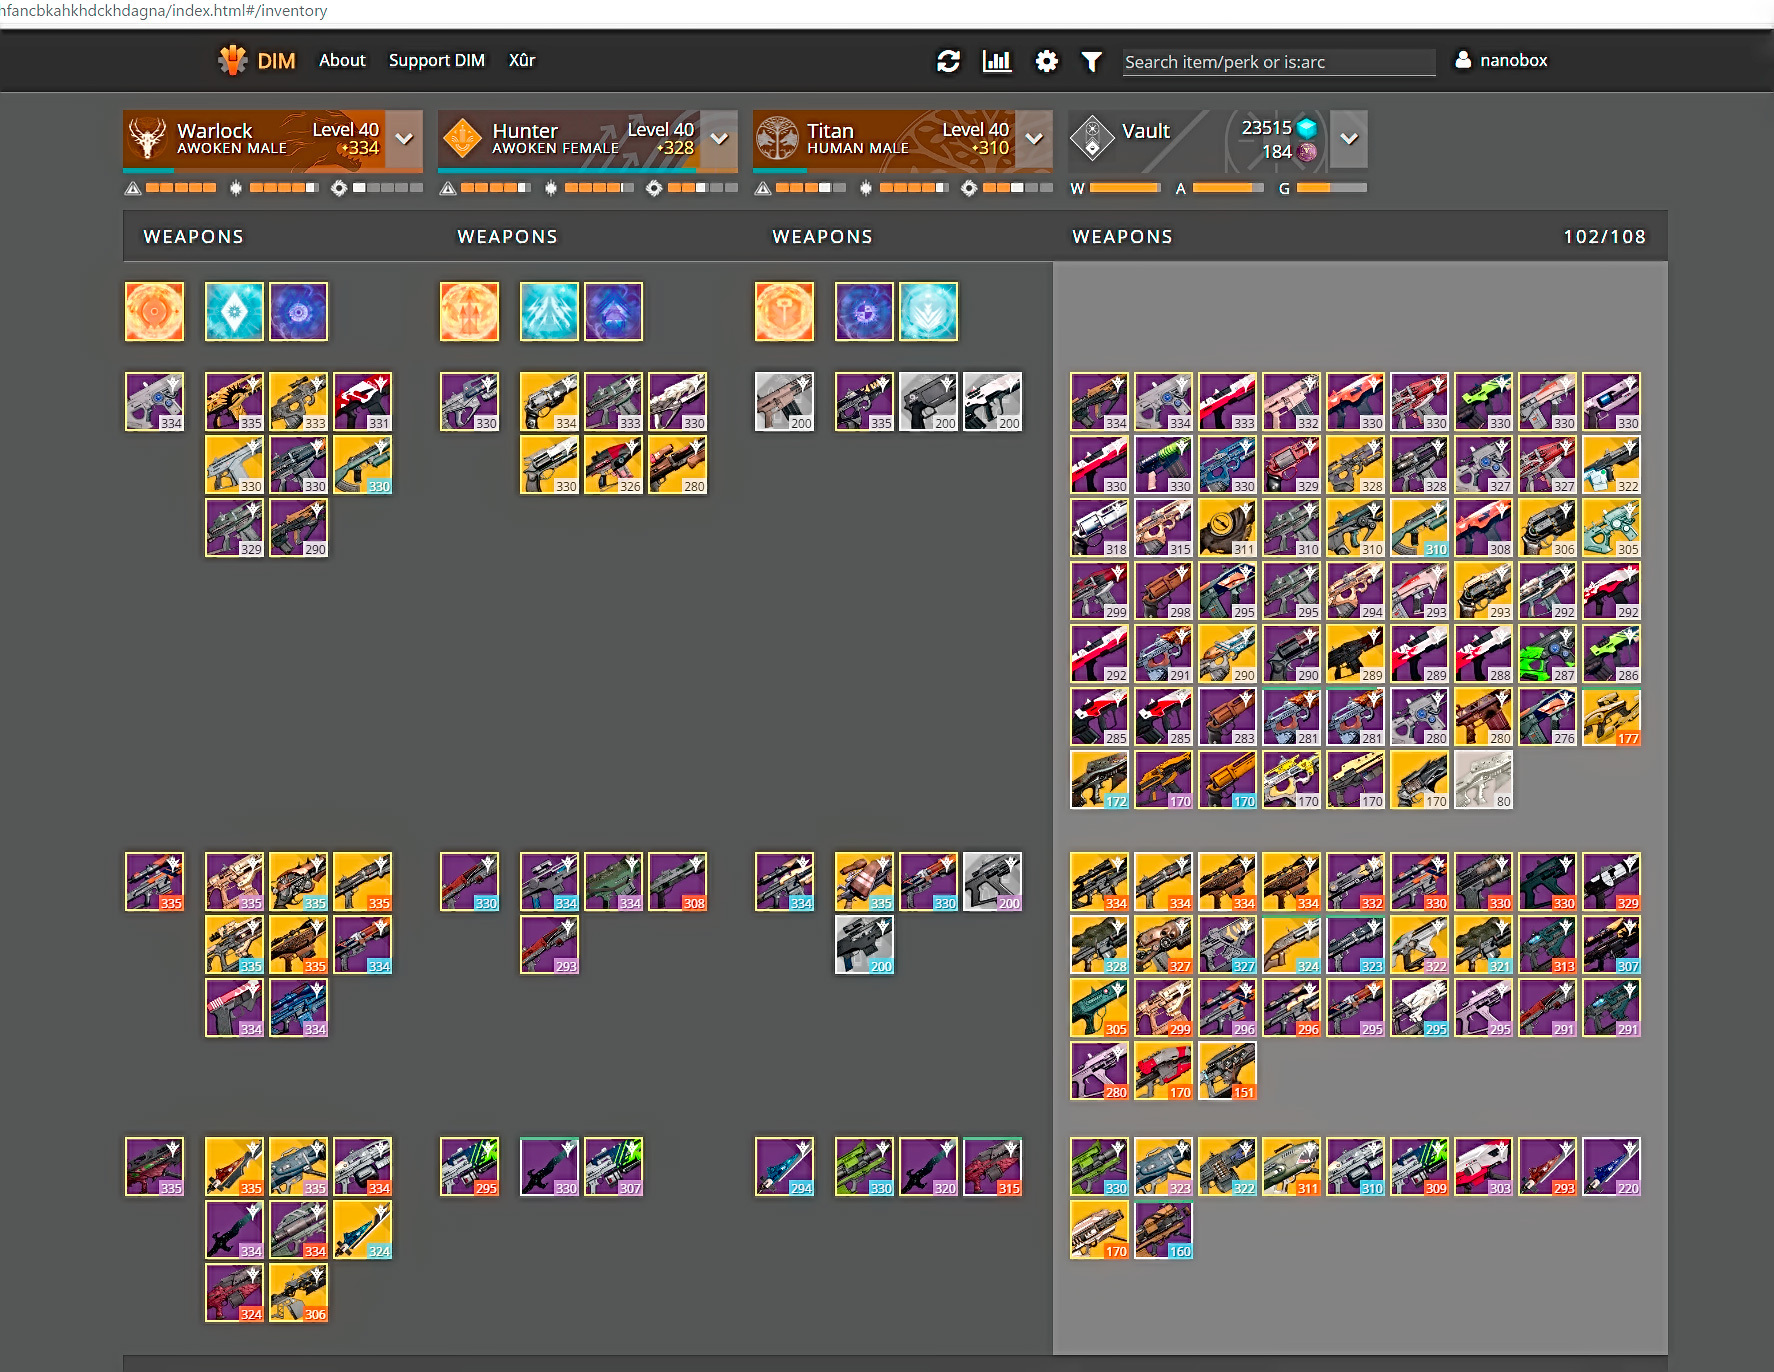Select the Vault hand cannon labeled 318
This screenshot has width=1774, height=1372.
pyautogui.click(x=1099, y=528)
